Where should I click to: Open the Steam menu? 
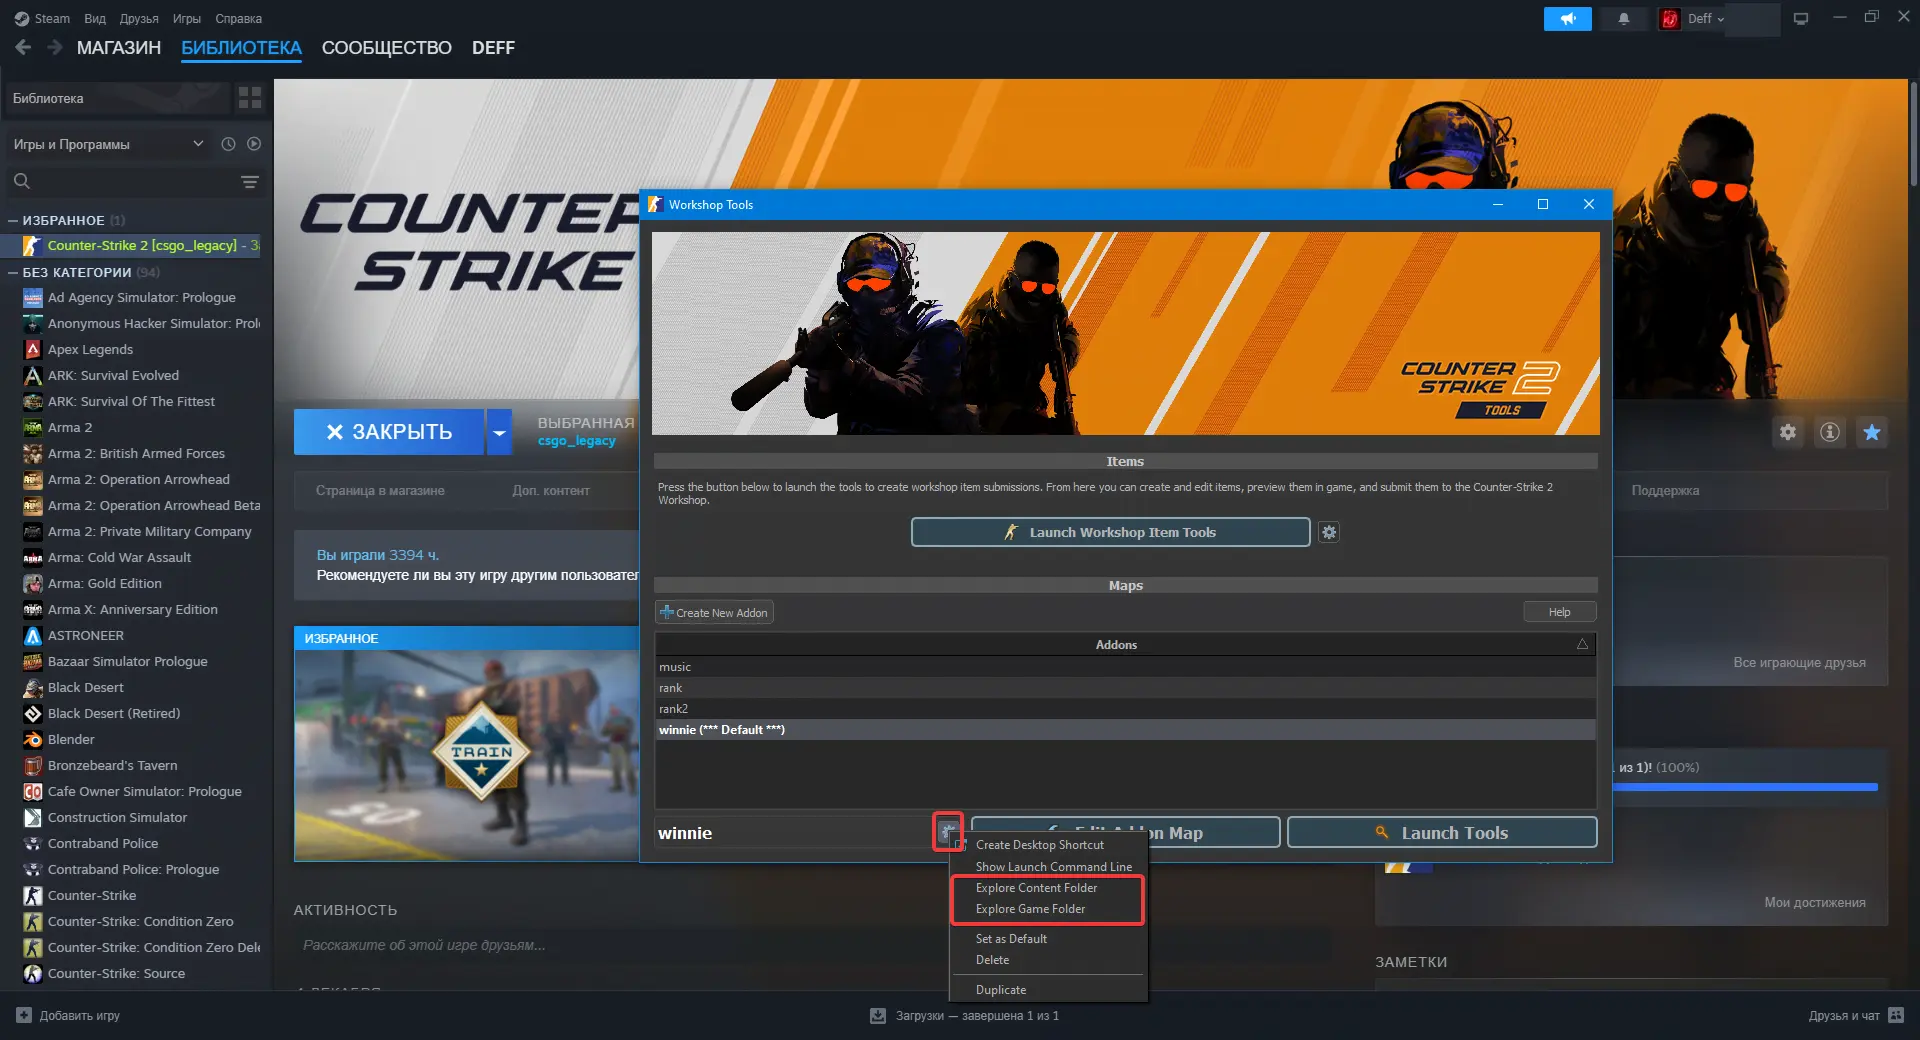(x=43, y=19)
